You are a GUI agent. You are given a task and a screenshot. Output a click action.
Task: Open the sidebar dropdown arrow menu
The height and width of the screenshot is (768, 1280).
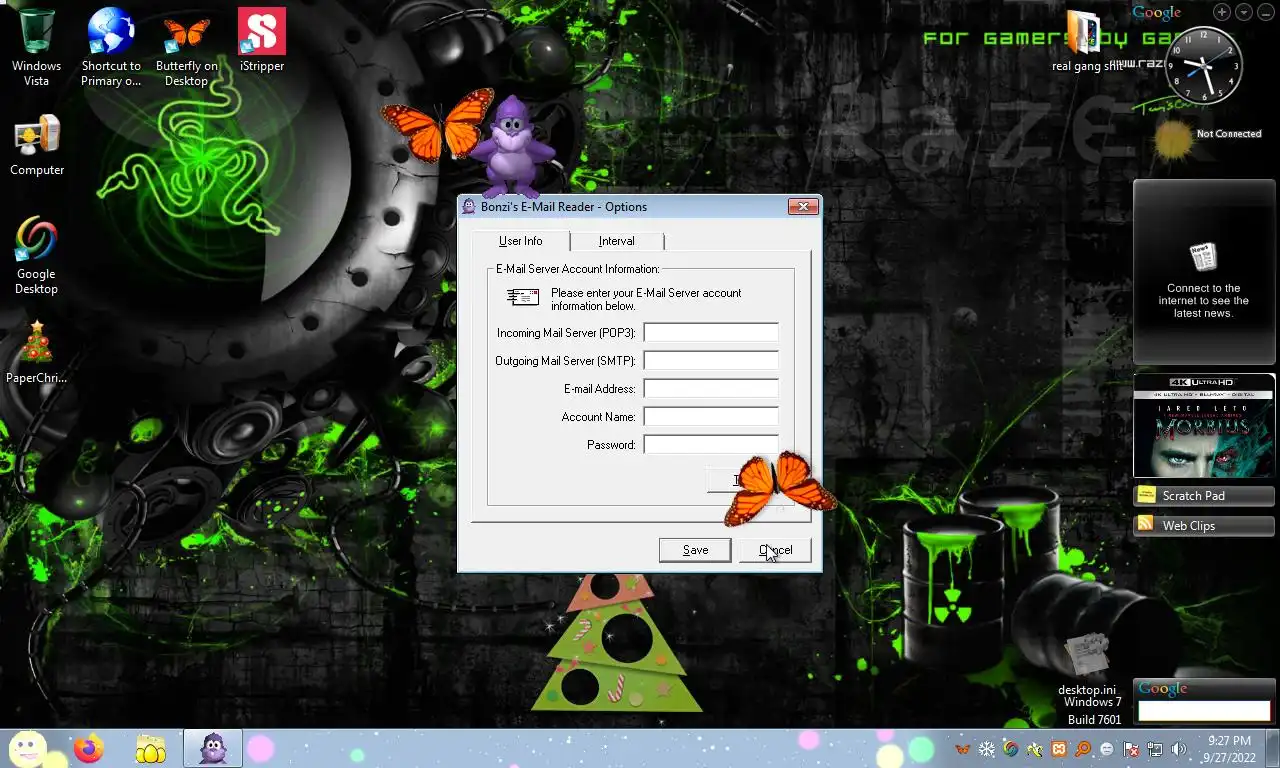pyautogui.click(x=1244, y=12)
